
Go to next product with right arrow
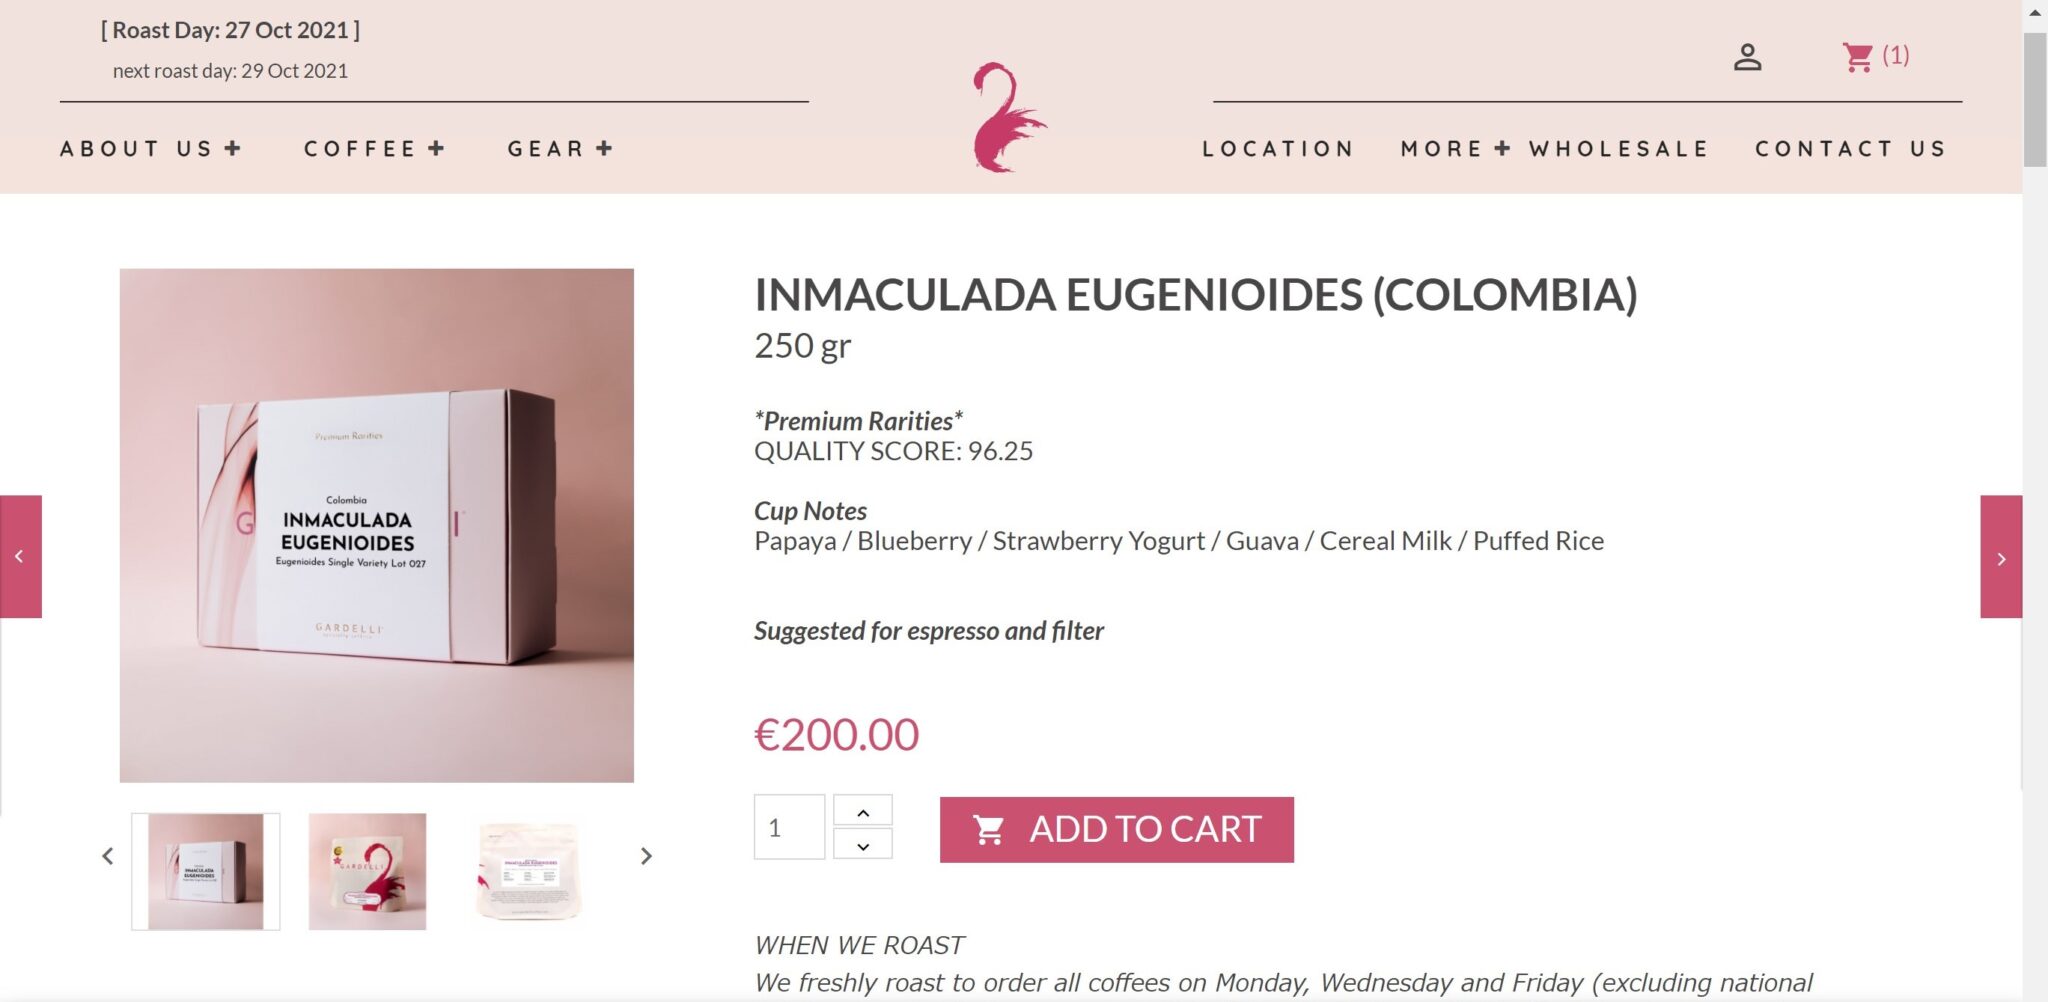tap(2001, 556)
